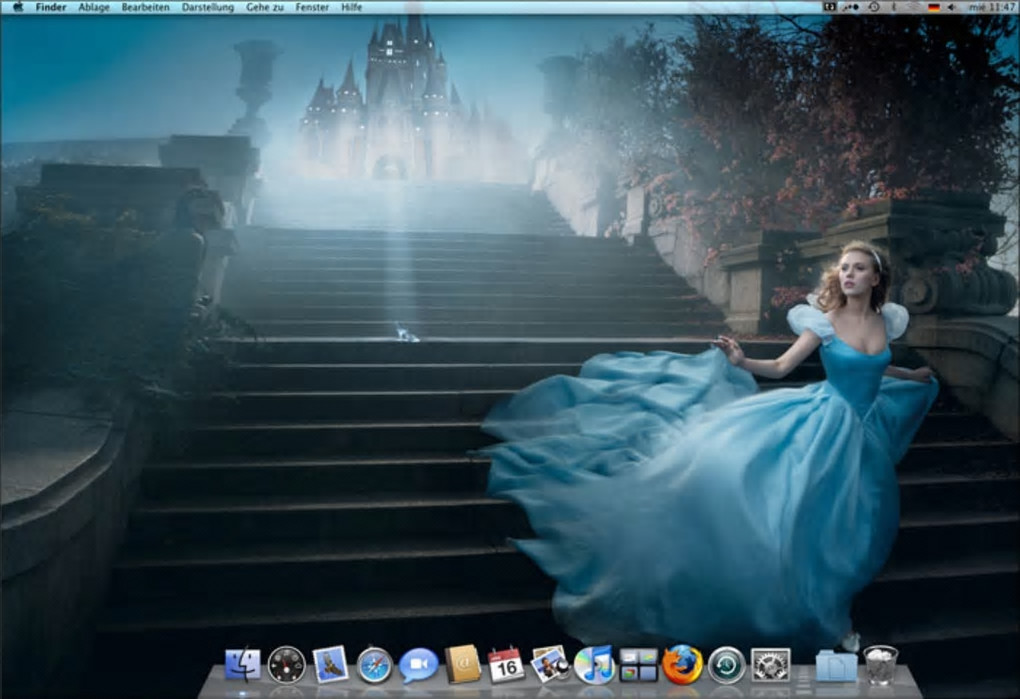This screenshot has height=699, width=1020.
Task: Open German flag input source menu
Action: pyautogui.click(x=934, y=7)
